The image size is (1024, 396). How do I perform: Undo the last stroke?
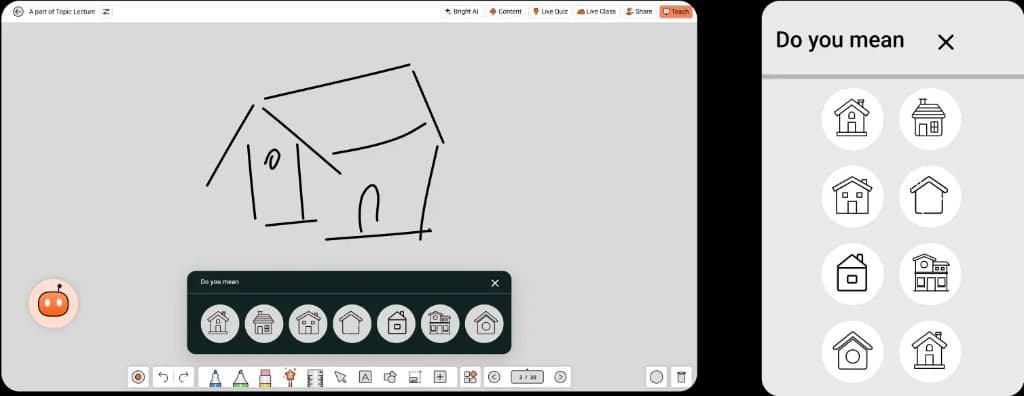point(163,377)
